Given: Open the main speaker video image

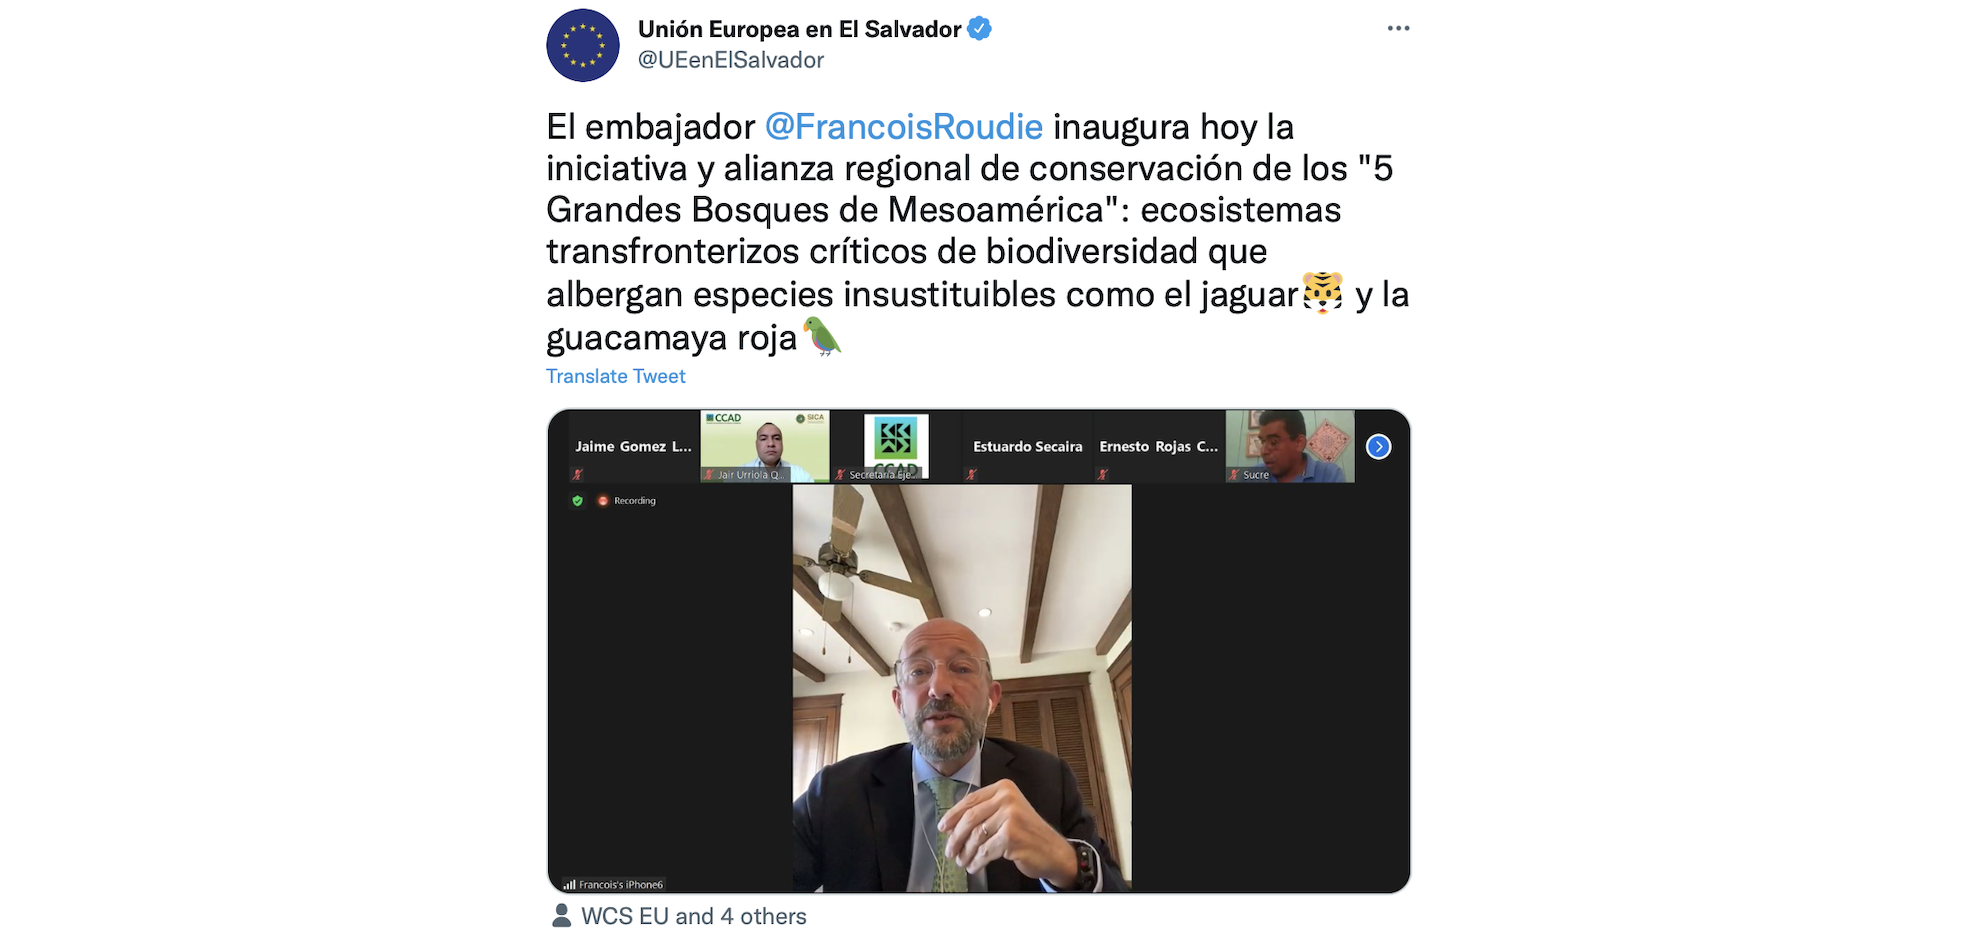Looking at the screenshot, I should click(x=962, y=688).
